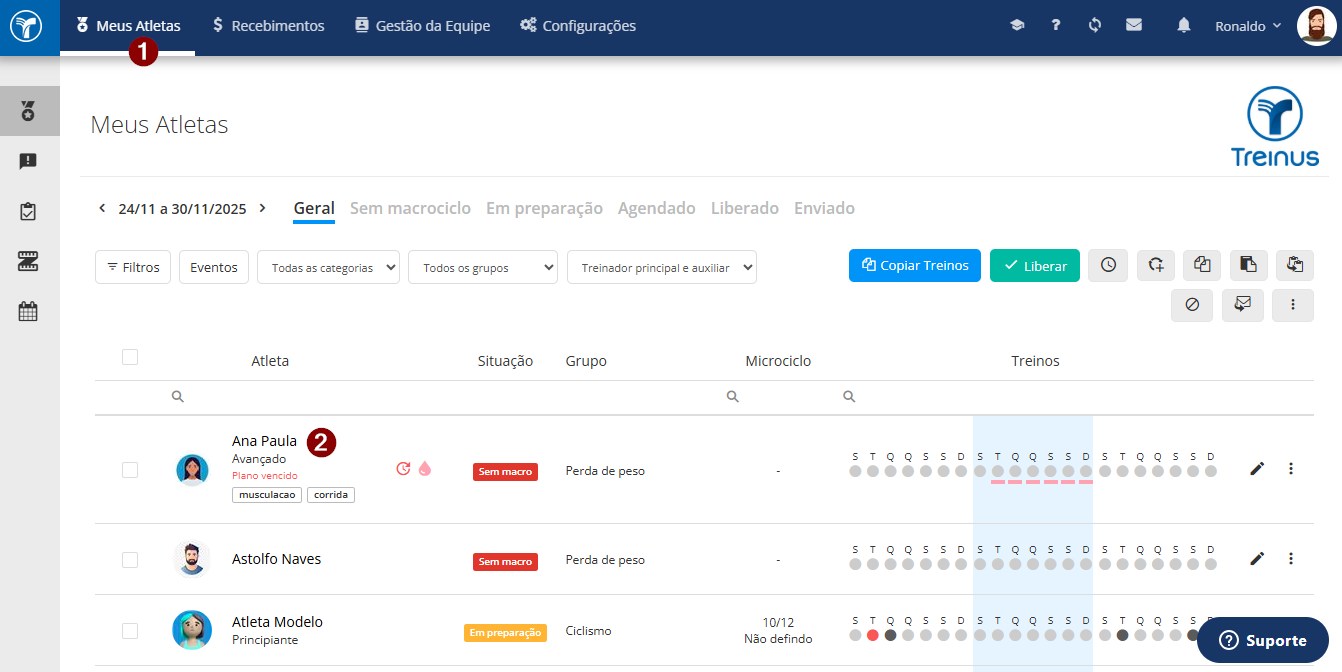Expand the Ronaldo user menu
This screenshot has width=1342, height=672.
point(1248,26)
